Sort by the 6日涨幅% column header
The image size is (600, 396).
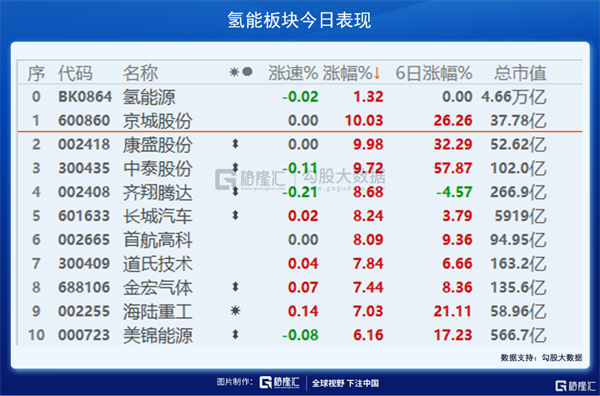click(x=434, y=73)
